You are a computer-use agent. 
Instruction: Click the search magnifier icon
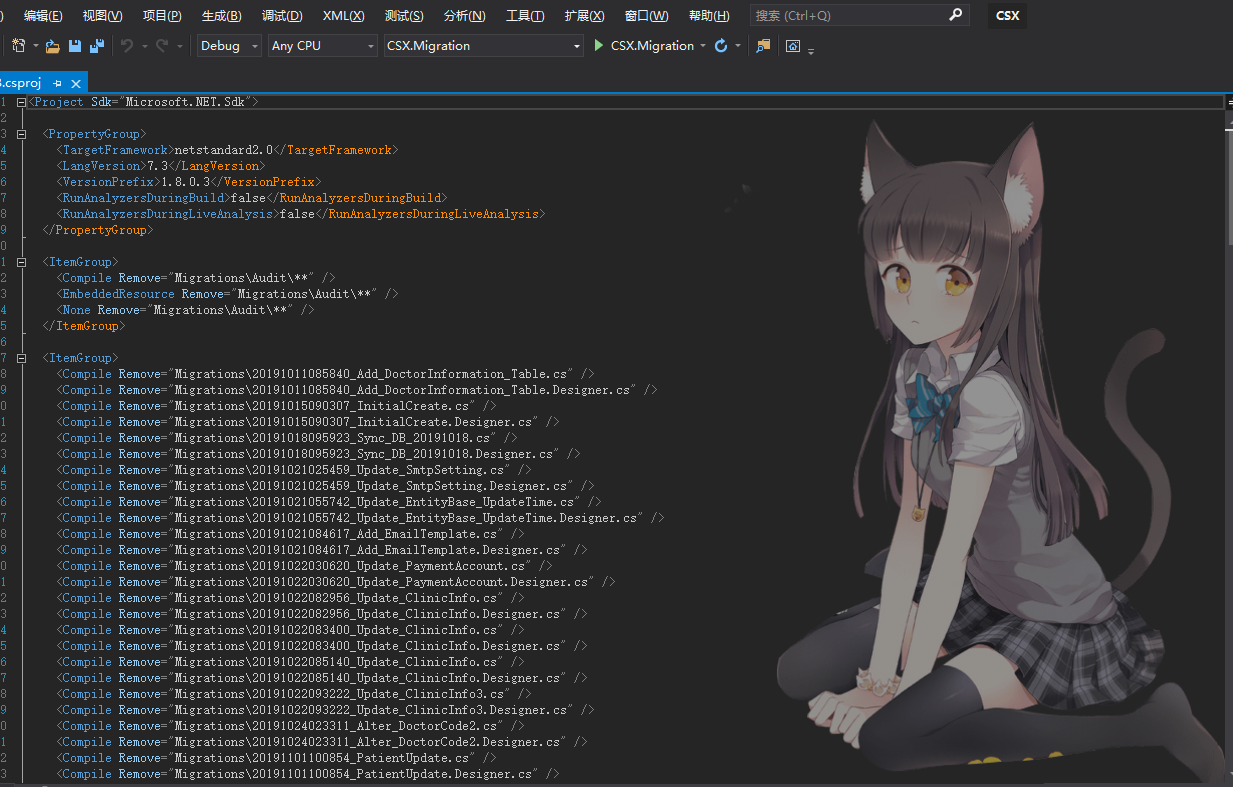pyautogui.click(x=955, y=15)
